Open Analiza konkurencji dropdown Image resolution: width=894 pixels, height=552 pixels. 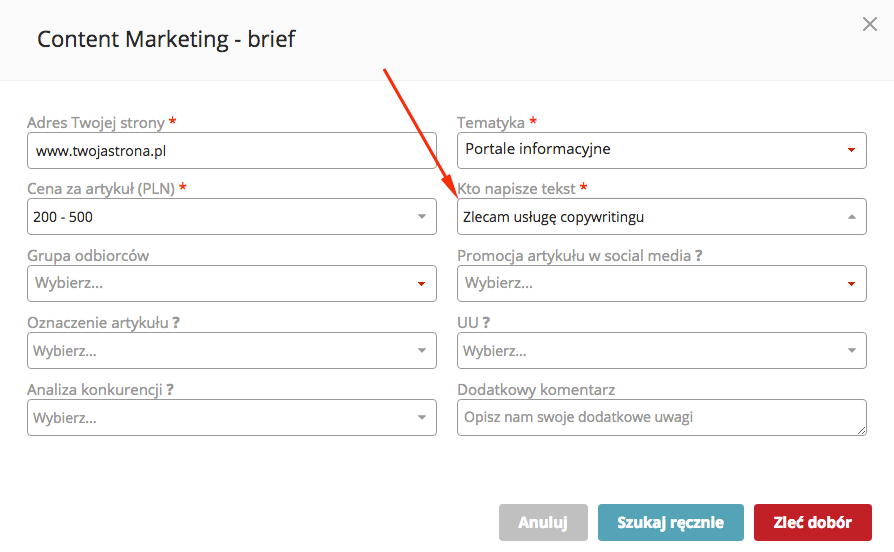point(231,418)
